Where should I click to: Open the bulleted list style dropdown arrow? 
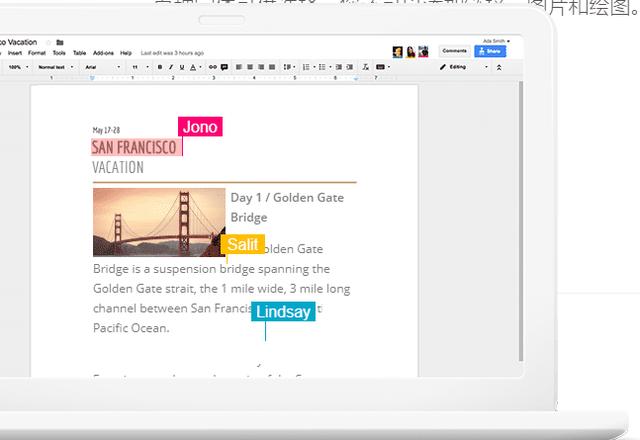click(x=330, y=67)
